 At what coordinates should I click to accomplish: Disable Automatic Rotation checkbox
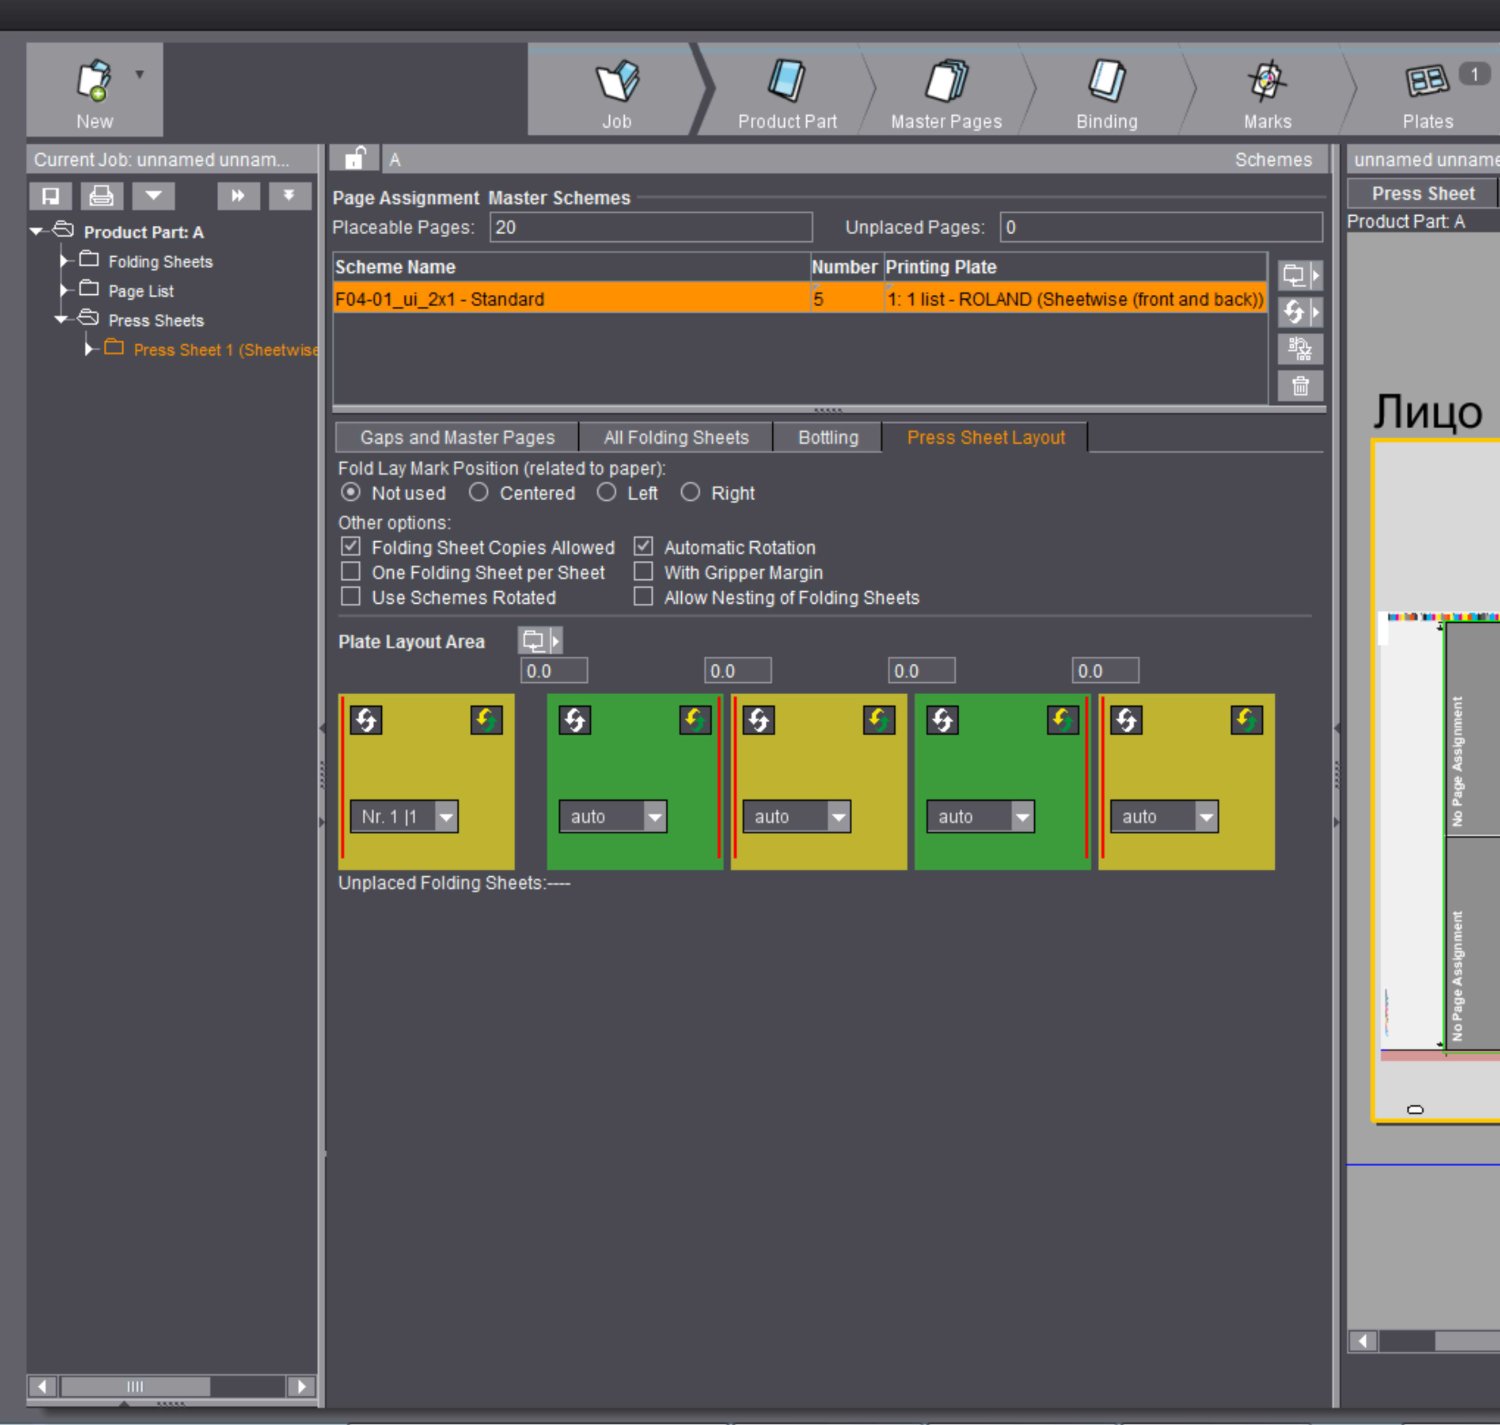(x=644, y=547)
